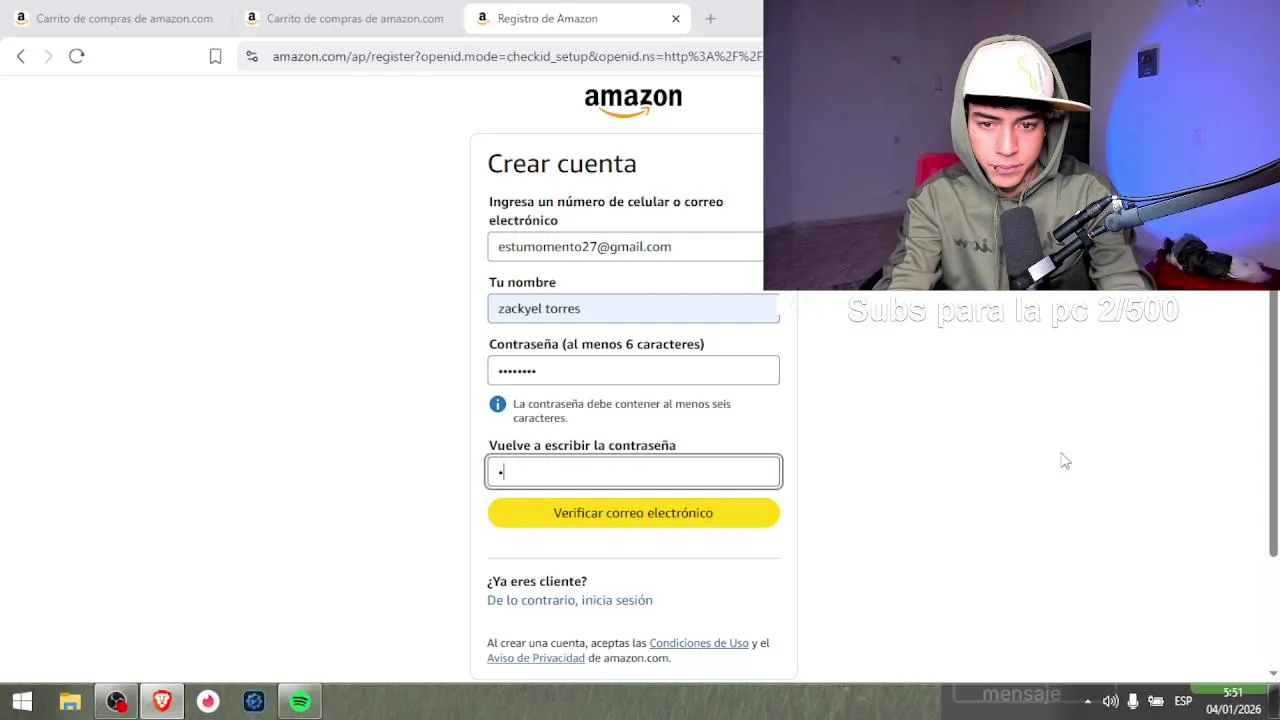
Task: Open File Explorer from the taskbar
Action: pos(70,702)
